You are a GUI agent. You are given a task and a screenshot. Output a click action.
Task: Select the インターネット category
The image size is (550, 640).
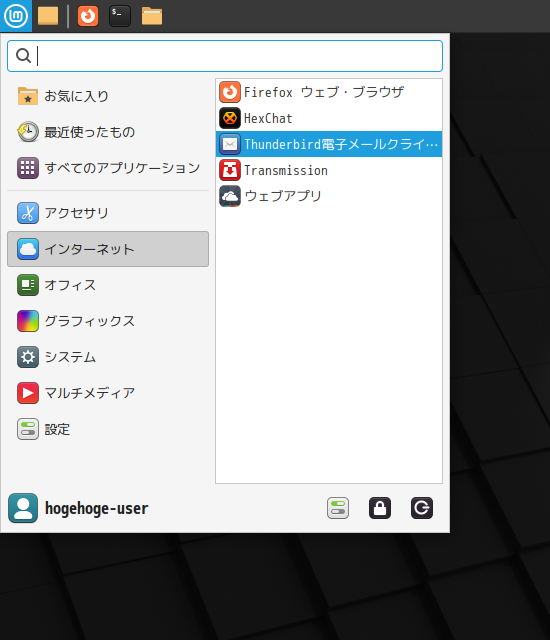pyautogui.click(x=108, y=249)
